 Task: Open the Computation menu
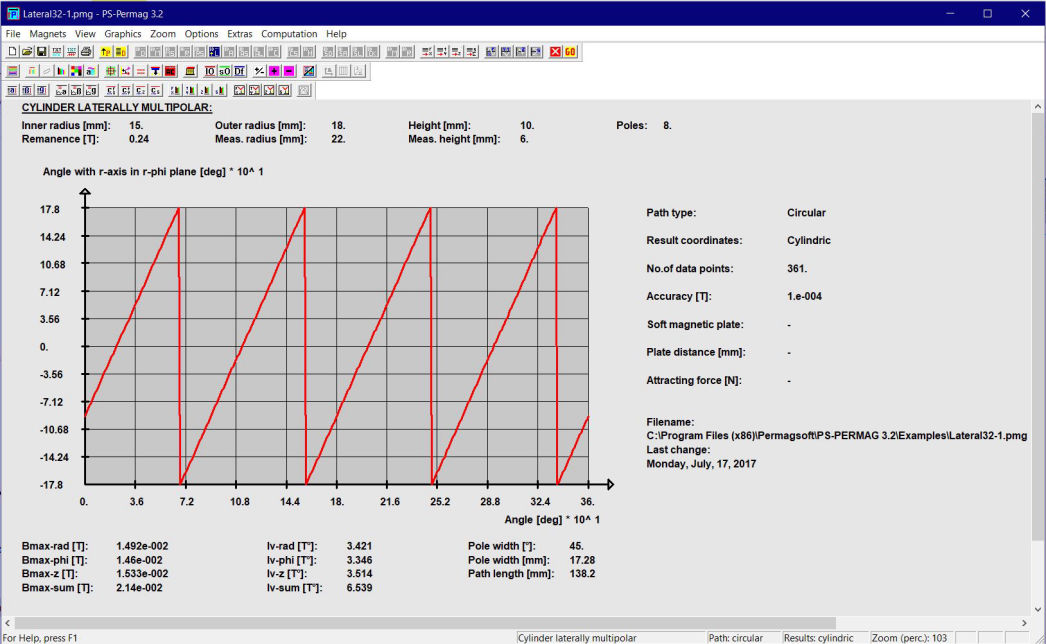[x=288, y=34]
